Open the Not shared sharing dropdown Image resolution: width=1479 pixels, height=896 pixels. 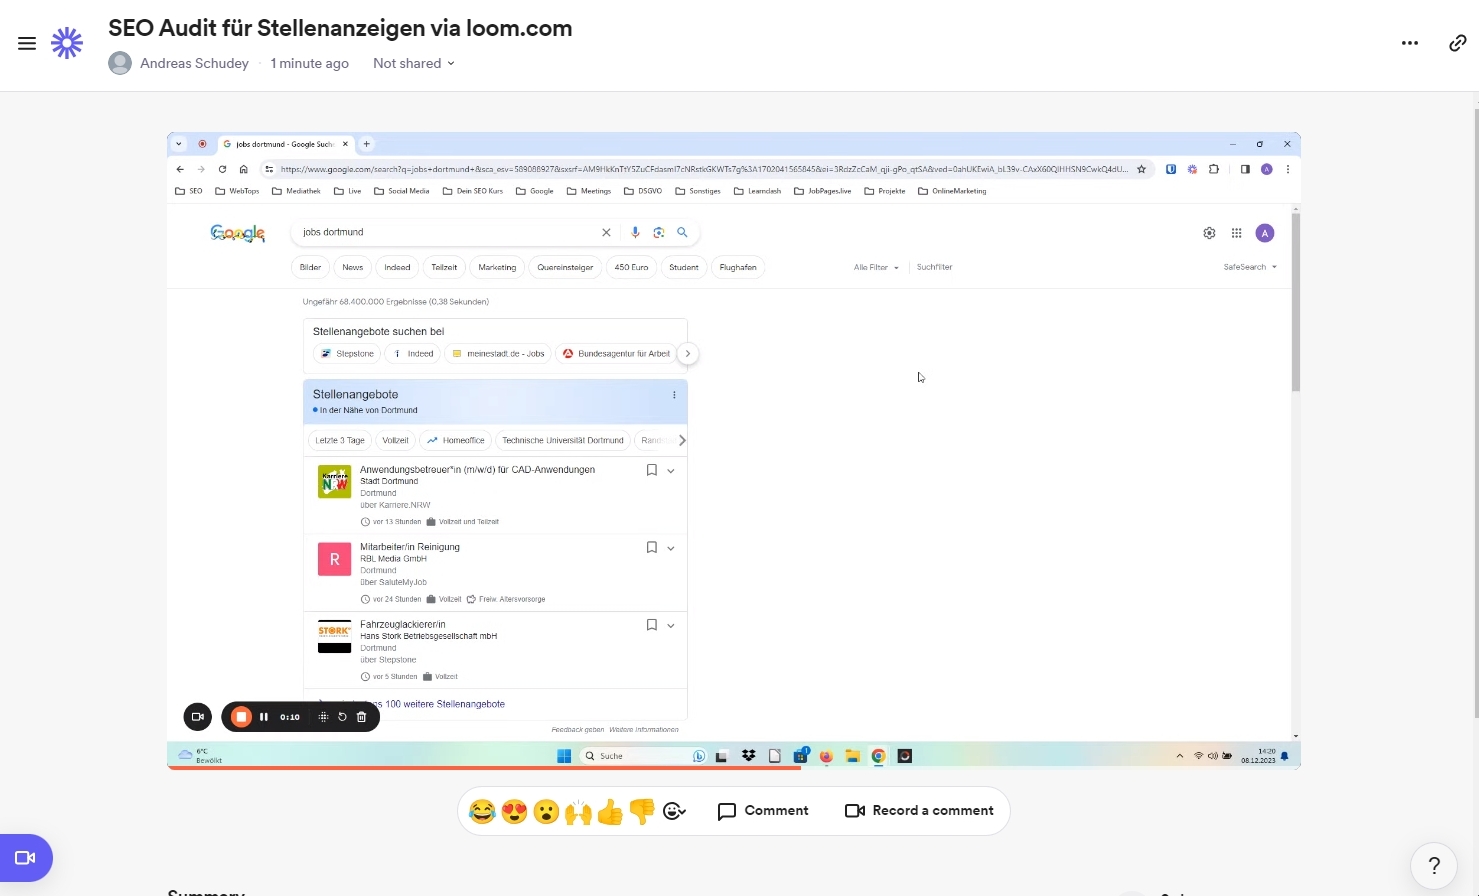[x=413, y=63]
